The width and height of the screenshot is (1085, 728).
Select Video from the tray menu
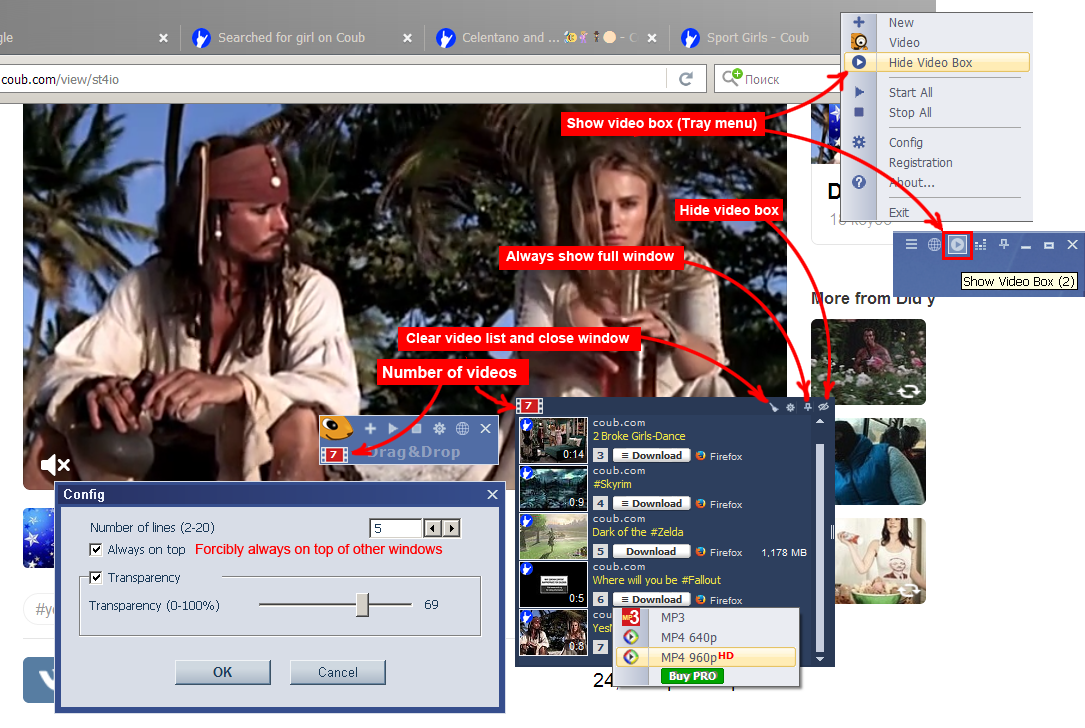coord(904,42)
